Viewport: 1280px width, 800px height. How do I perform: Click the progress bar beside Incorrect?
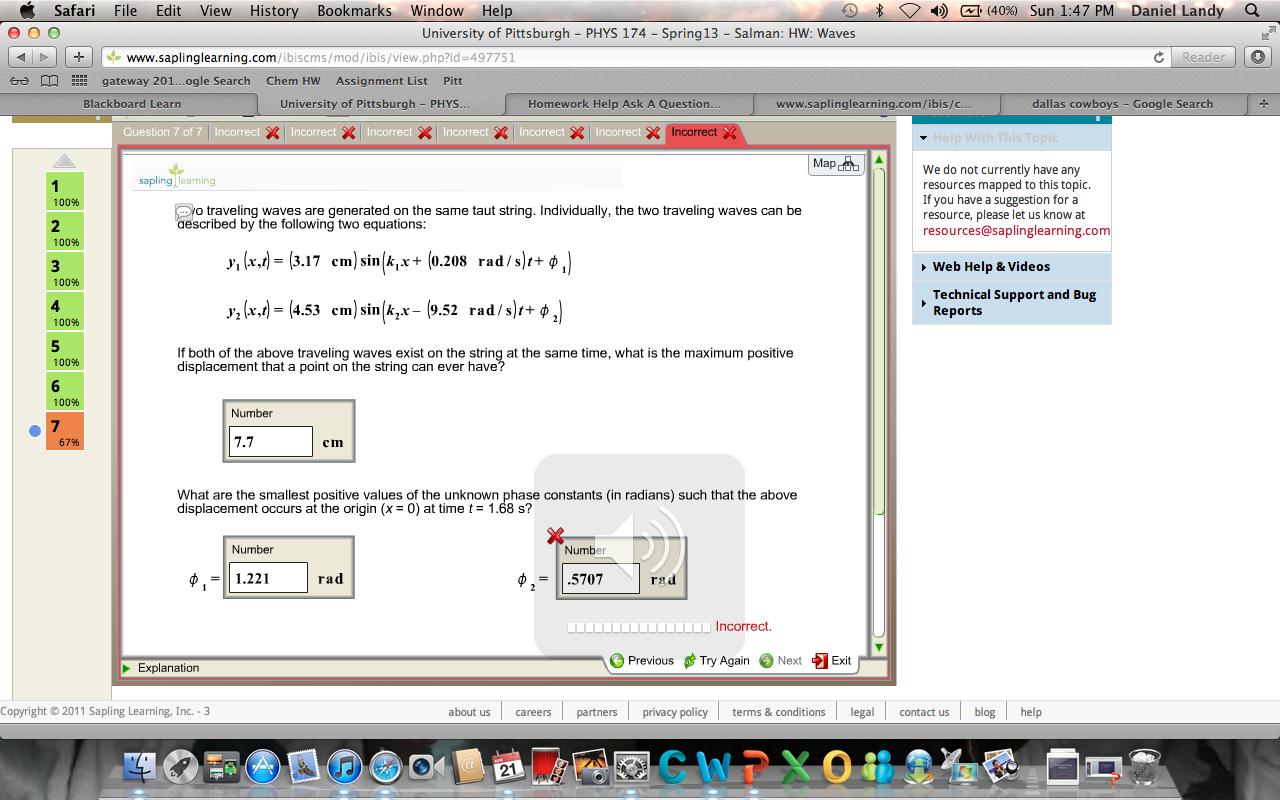[x=638, y=626]
